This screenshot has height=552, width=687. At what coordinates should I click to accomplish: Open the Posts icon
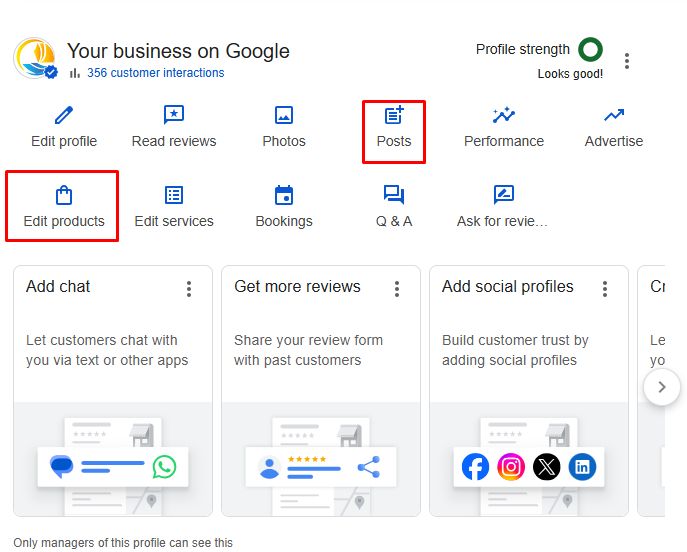coord(394,115)
